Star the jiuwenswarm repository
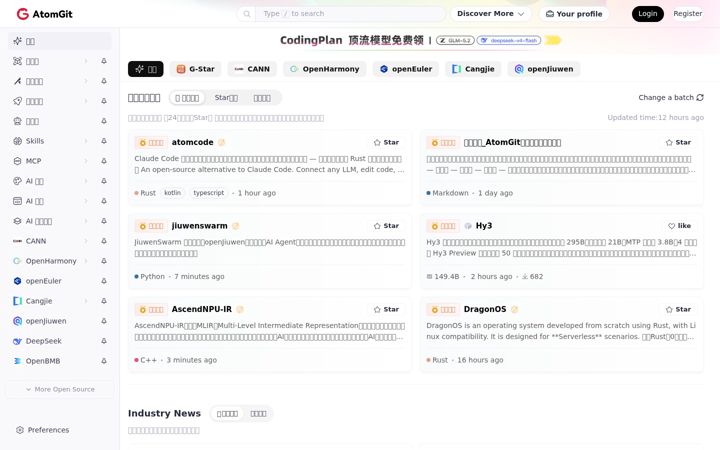The height and width of the screenshot is (450, 720). (386, 226)
